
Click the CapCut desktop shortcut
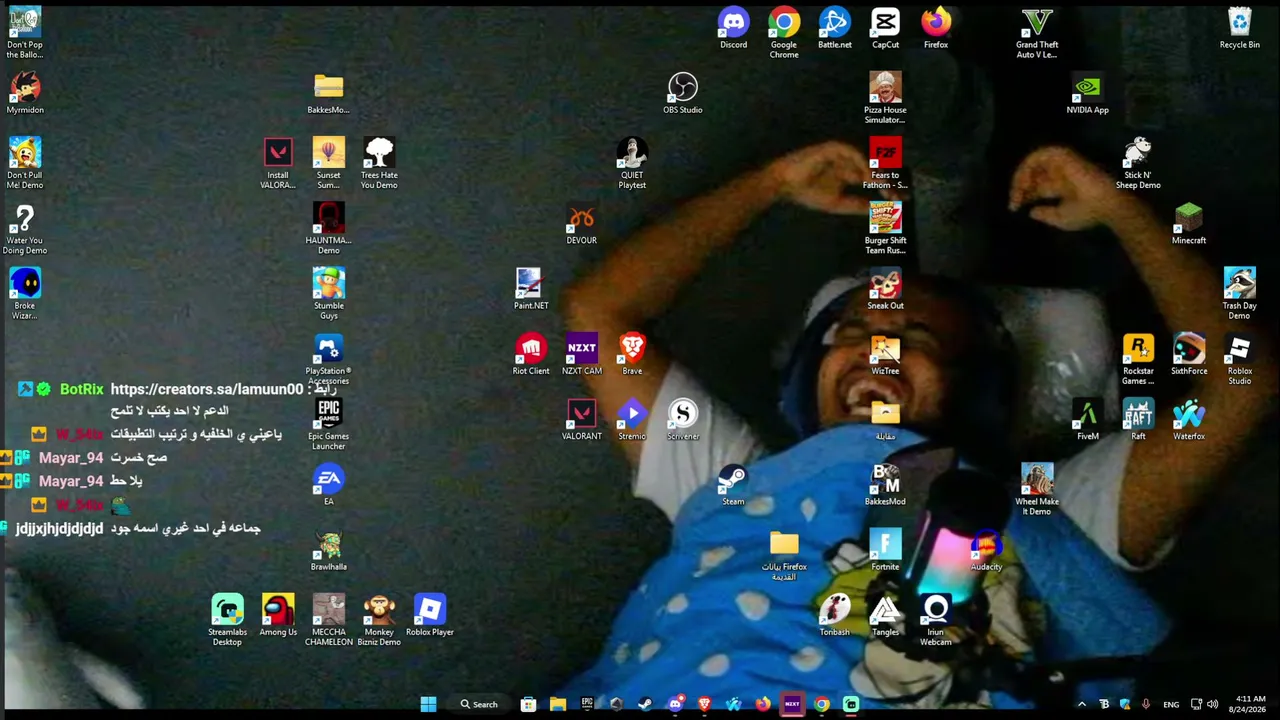click(885, 28)
